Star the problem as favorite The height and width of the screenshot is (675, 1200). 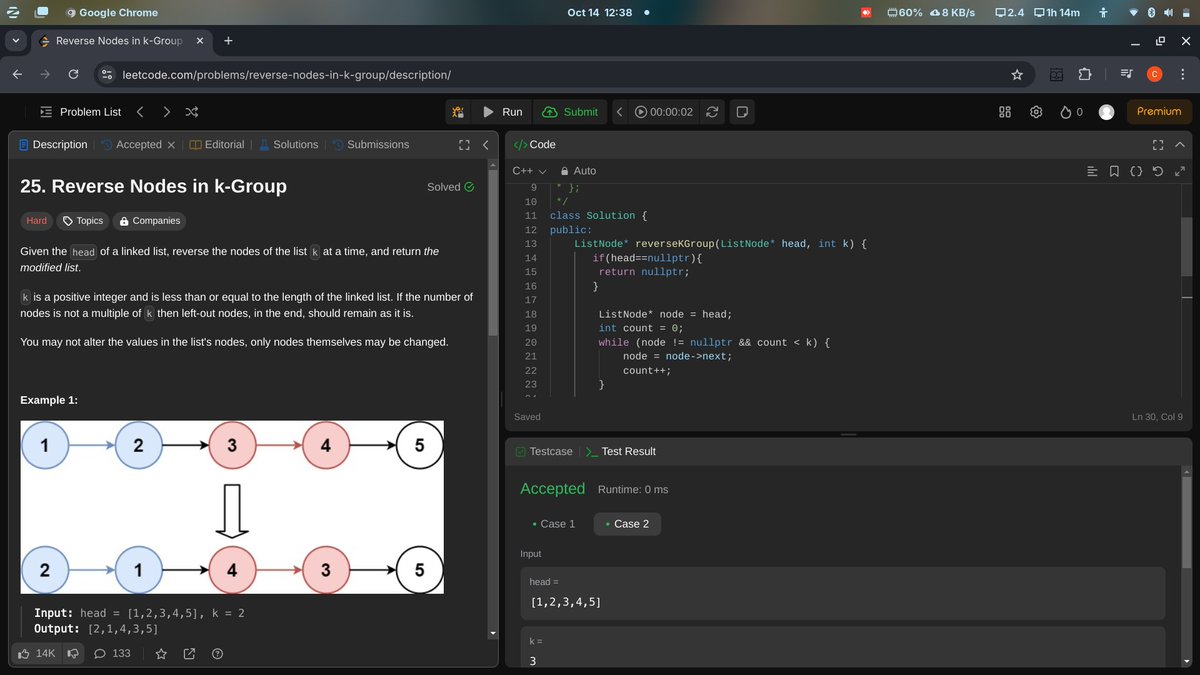click(x=162, y=654)
